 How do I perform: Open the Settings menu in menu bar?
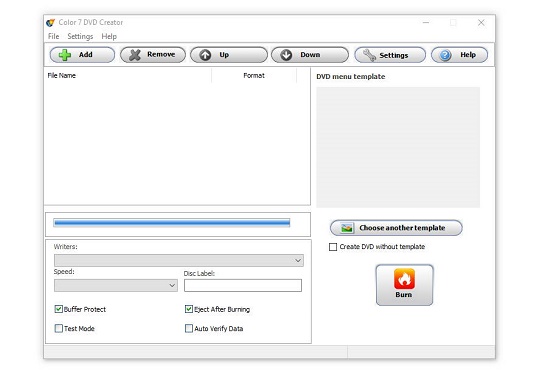click(80, 36)
